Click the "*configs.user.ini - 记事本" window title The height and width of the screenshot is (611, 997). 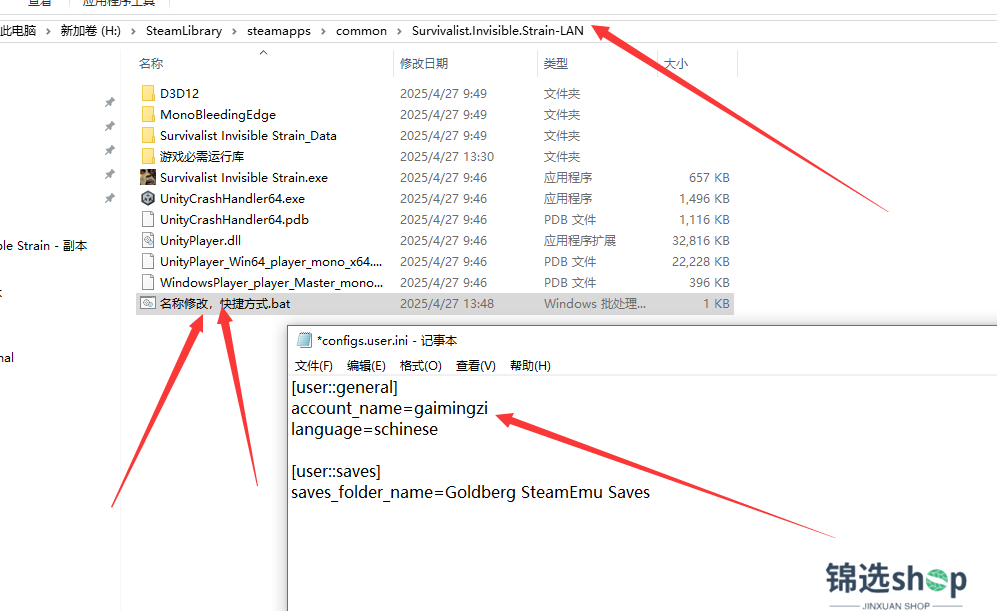click(x=387, y=340)
